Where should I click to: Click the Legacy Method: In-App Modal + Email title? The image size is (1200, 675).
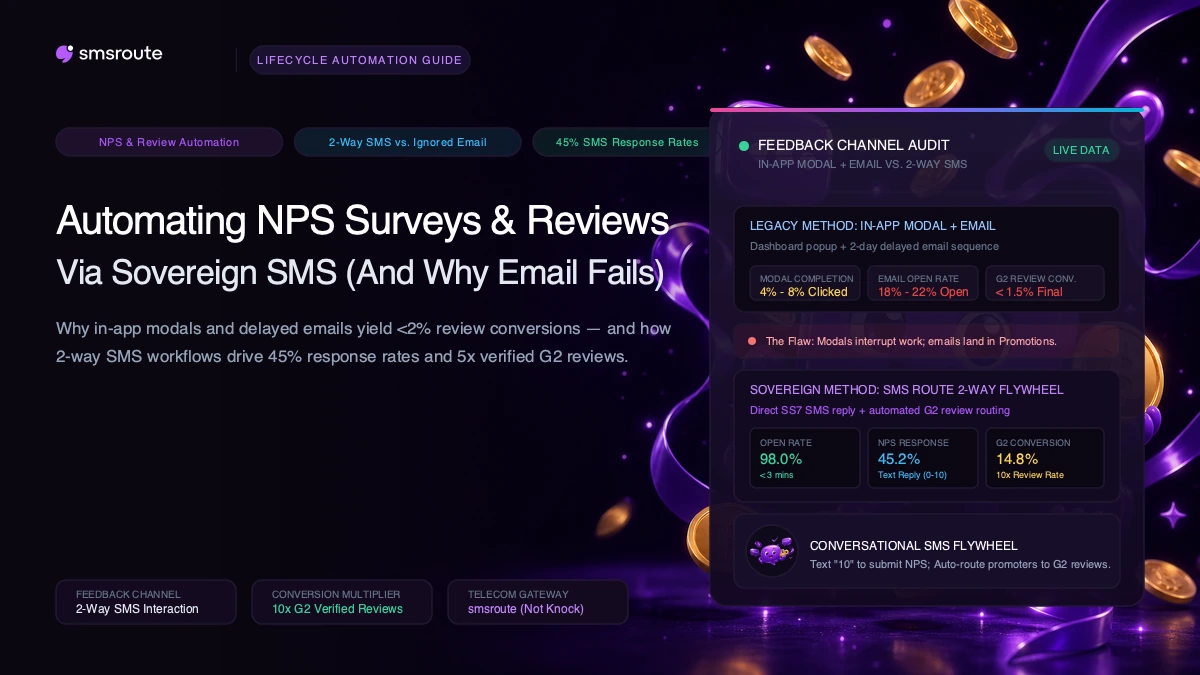tap(873, 226)
